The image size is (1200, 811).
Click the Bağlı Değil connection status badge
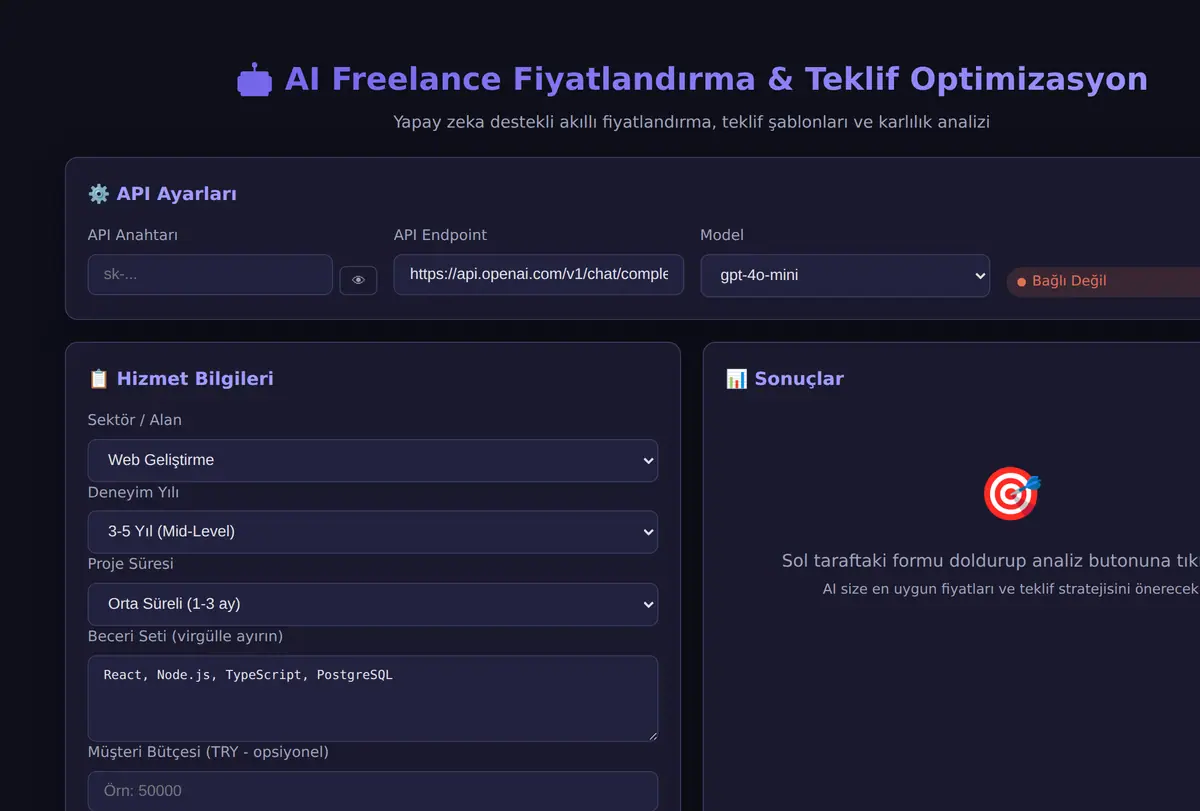coord(1103,281)
